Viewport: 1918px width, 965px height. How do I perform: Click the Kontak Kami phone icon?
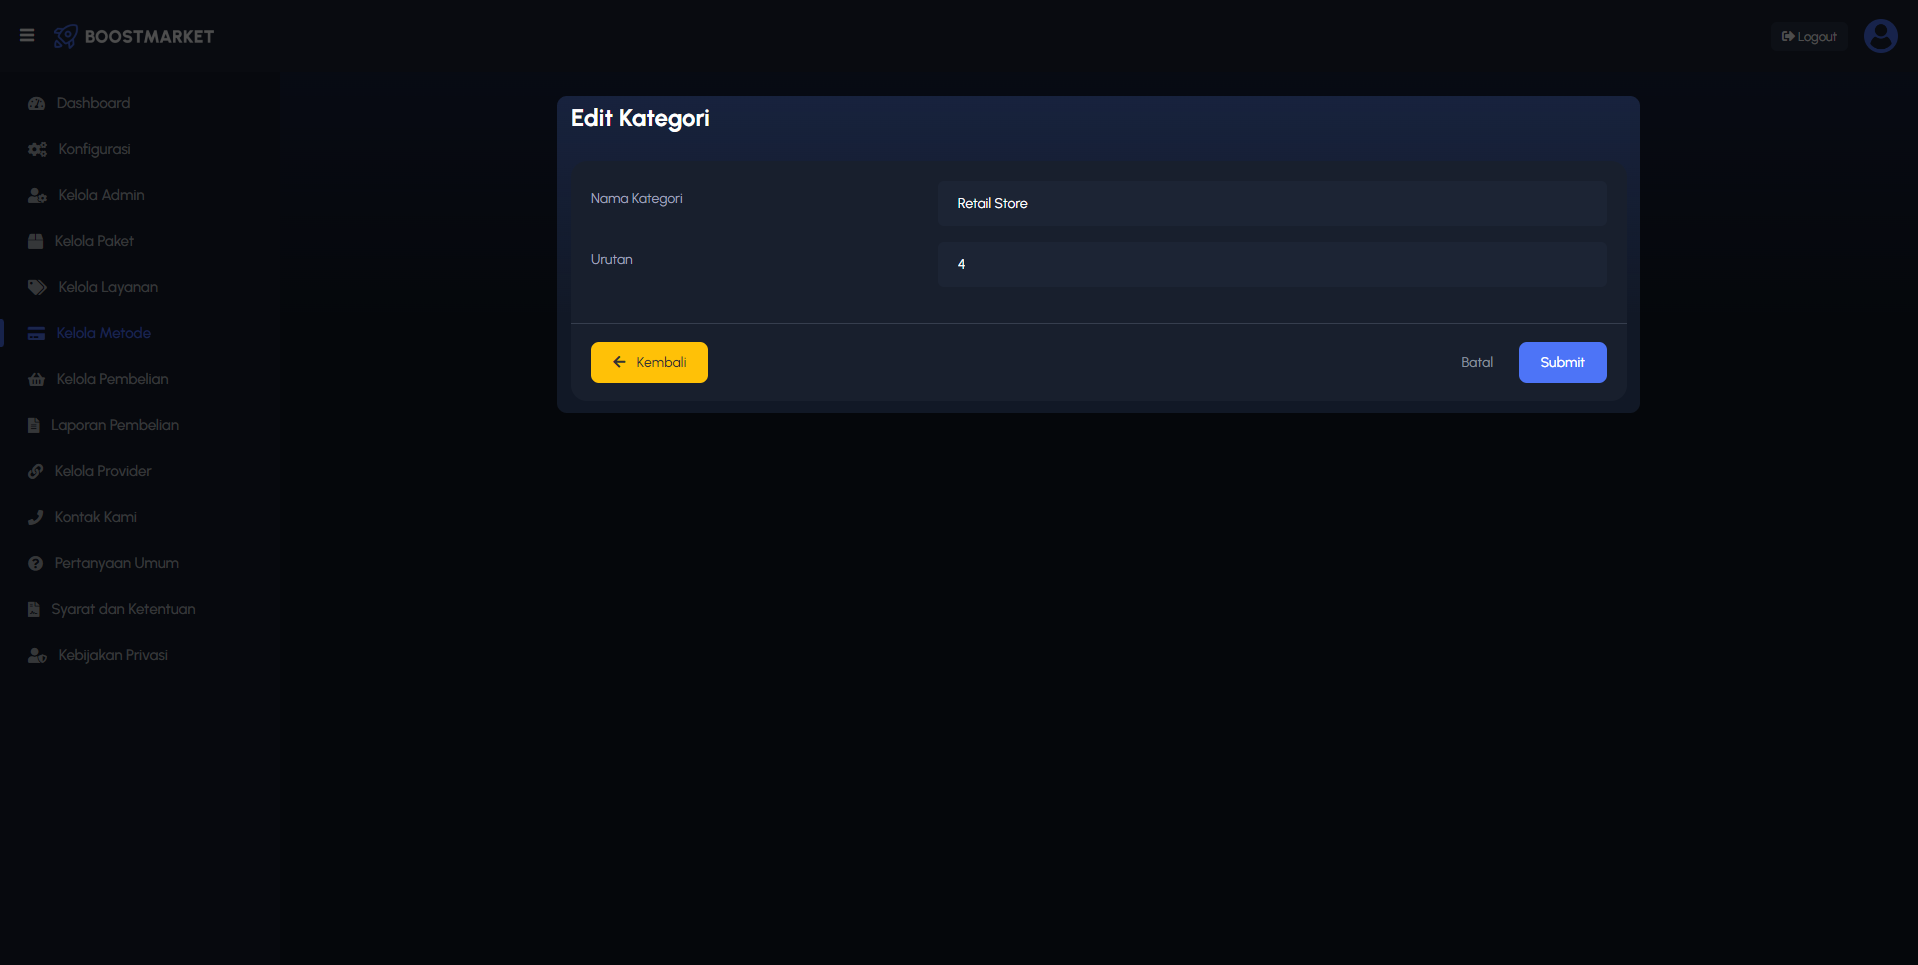(36, 517)
